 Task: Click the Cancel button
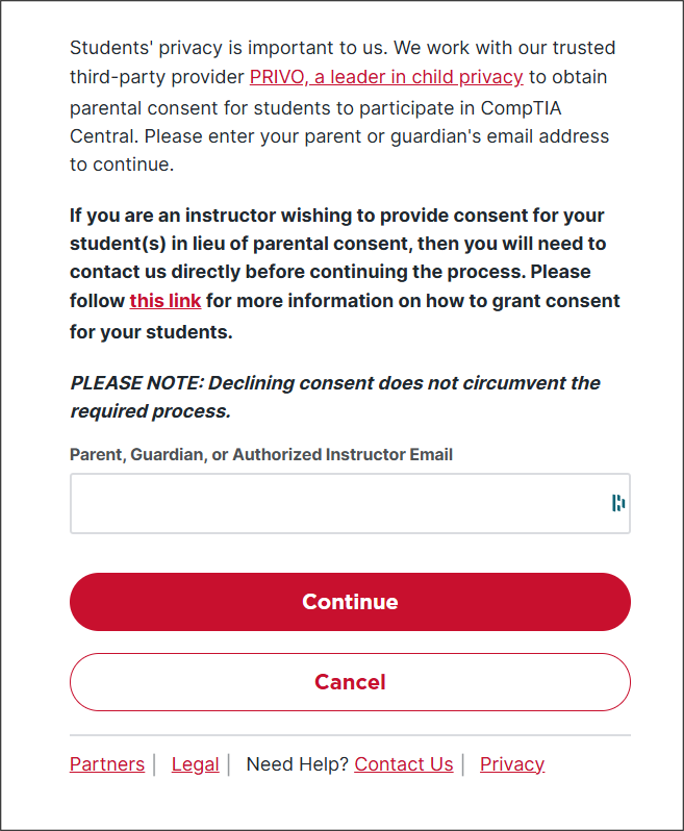click(x=350, y=682)
